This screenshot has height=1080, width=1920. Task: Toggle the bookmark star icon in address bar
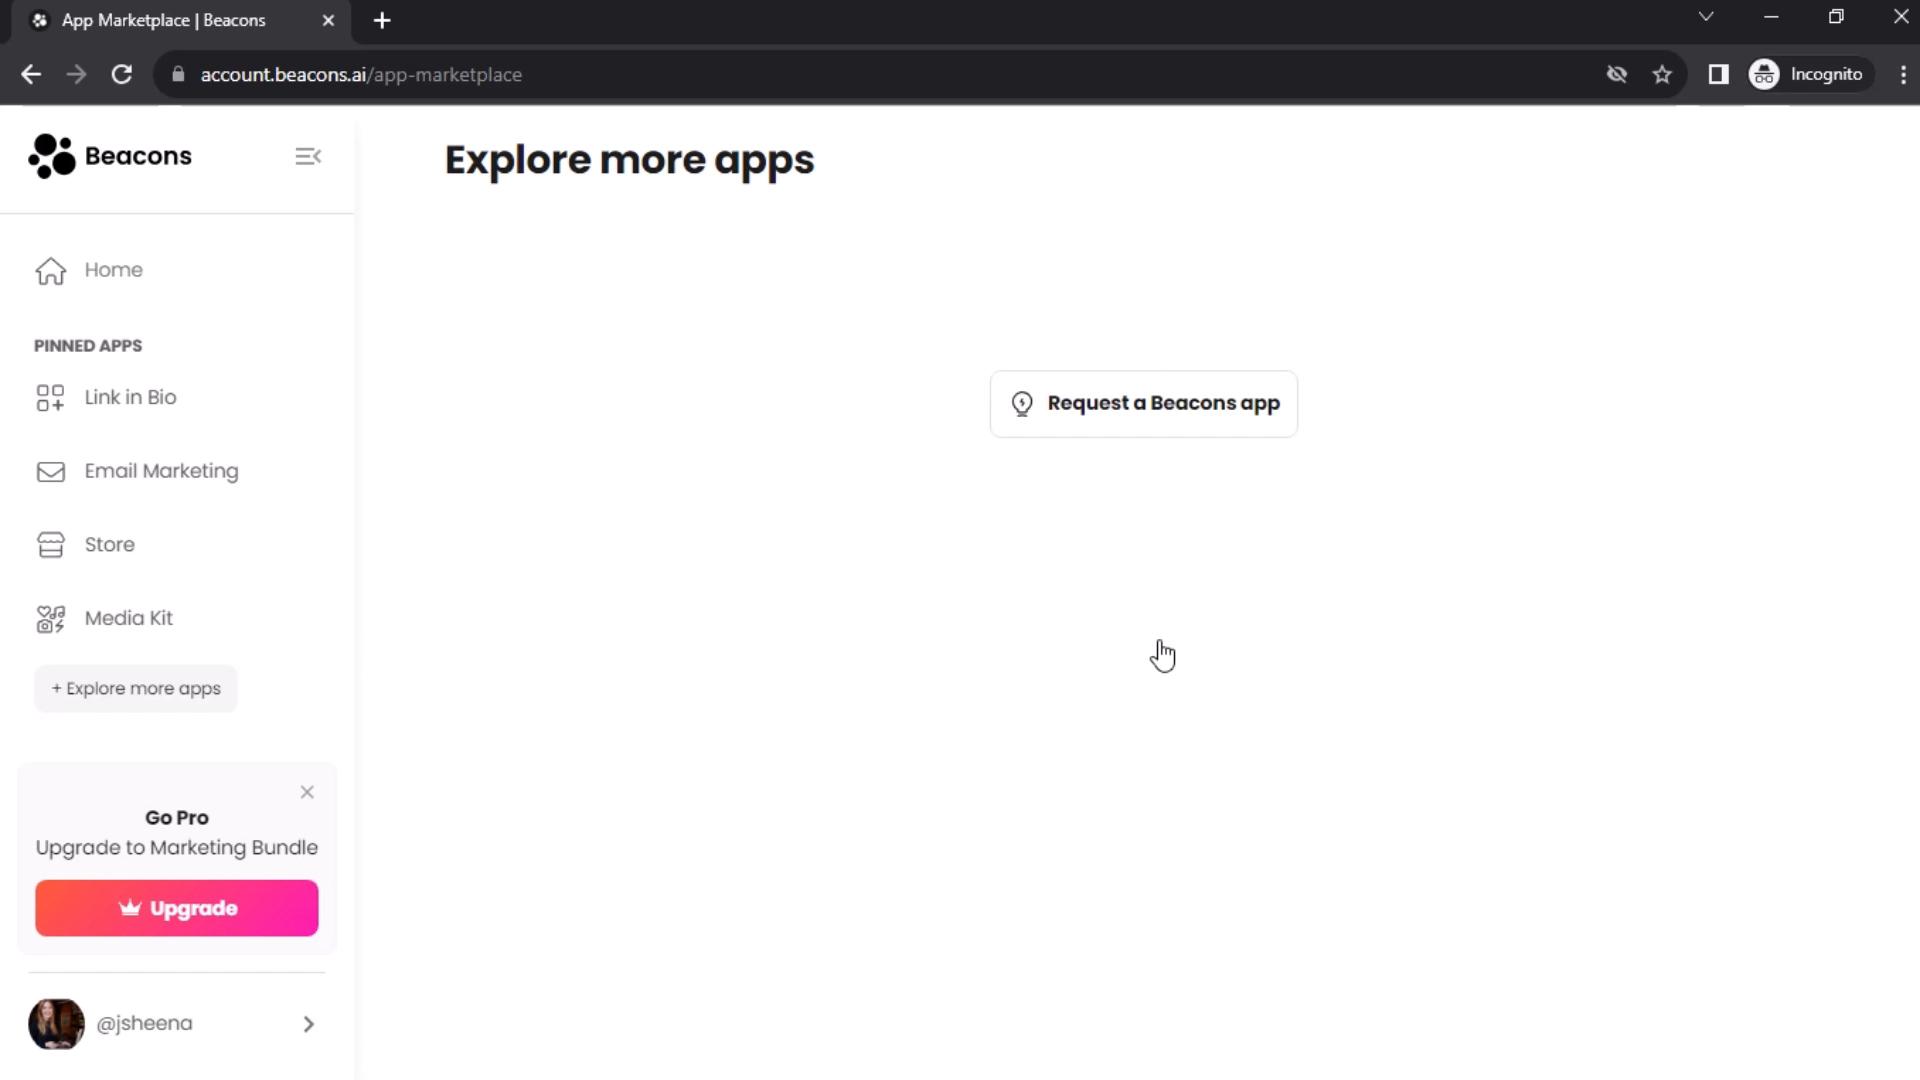click(1664, 74)
